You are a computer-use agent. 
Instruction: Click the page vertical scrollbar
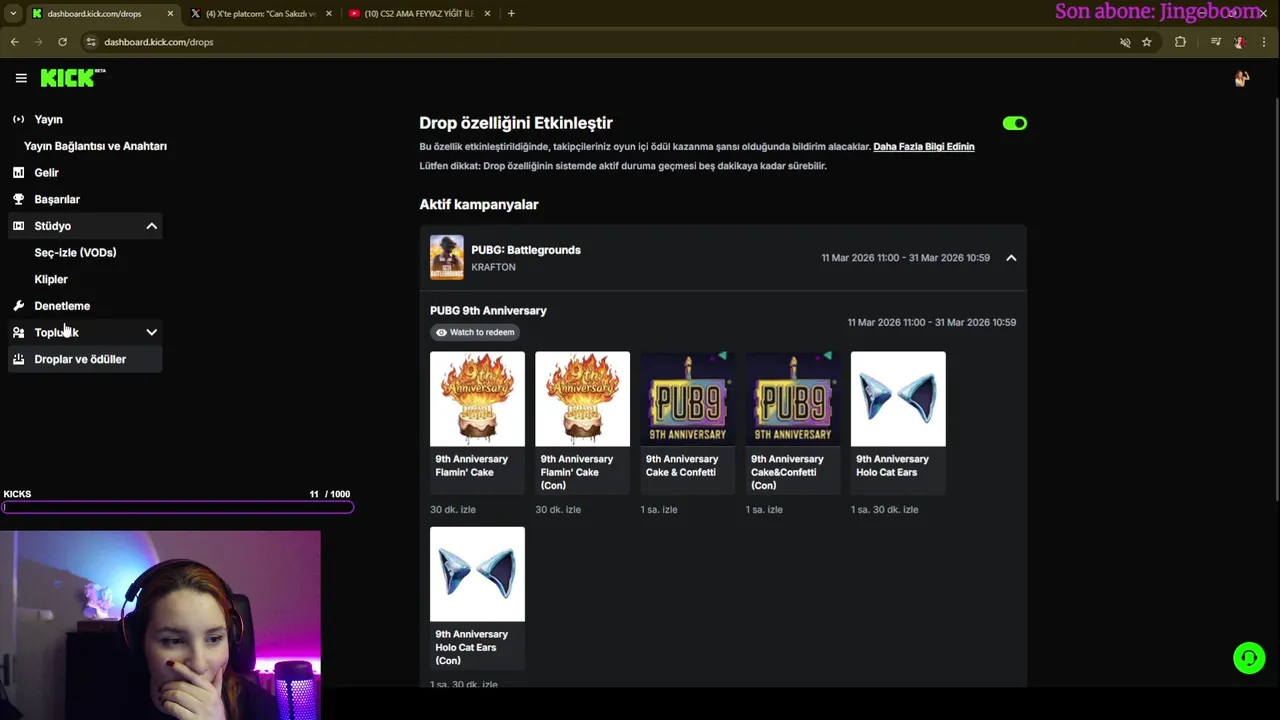point(1276,300)
